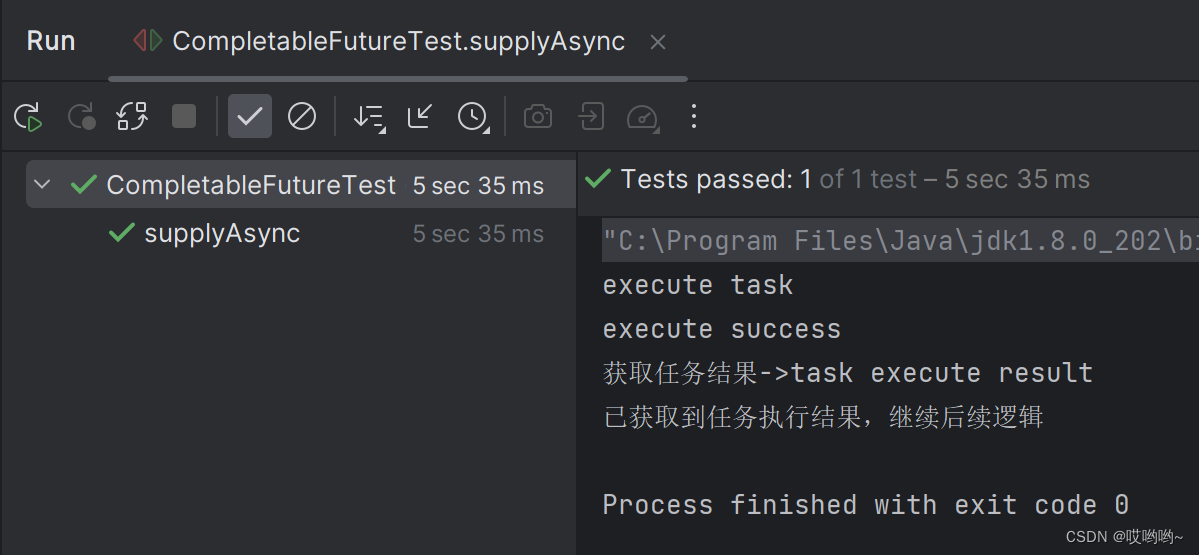The image size is (1199, 555).
Task: Click the Run tool window title
Action: (51, 41)
